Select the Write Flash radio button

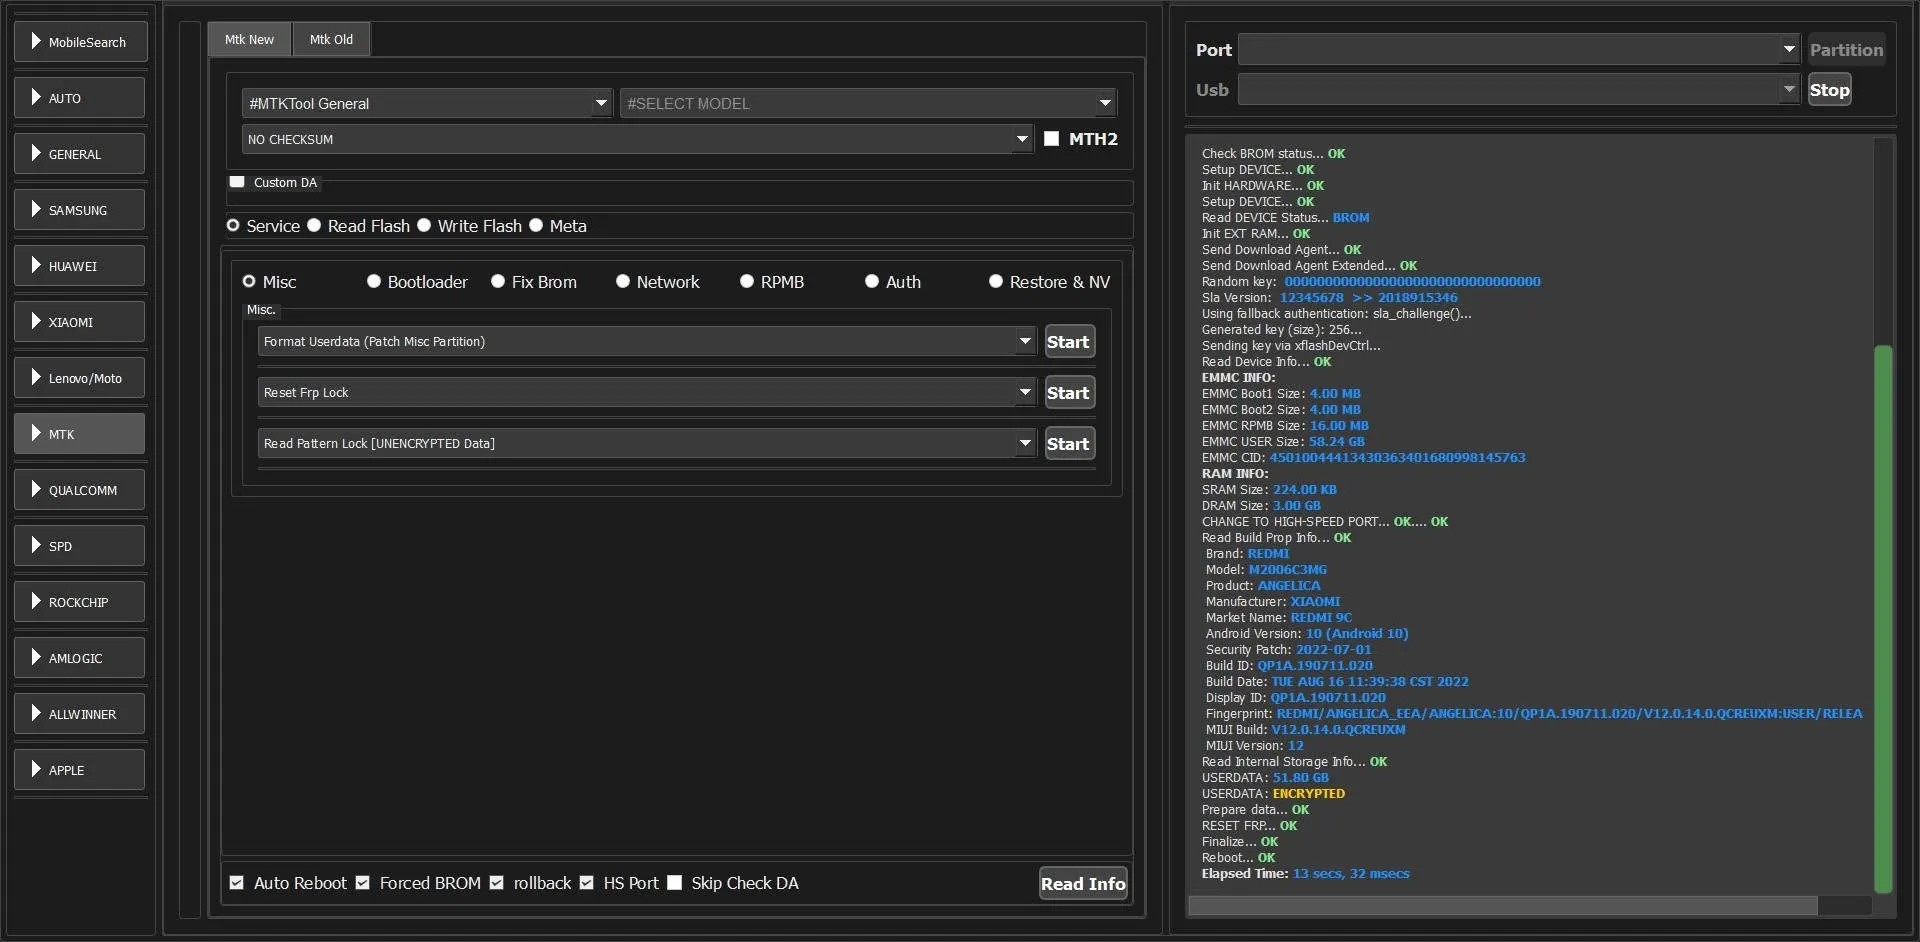coord(424,226)
